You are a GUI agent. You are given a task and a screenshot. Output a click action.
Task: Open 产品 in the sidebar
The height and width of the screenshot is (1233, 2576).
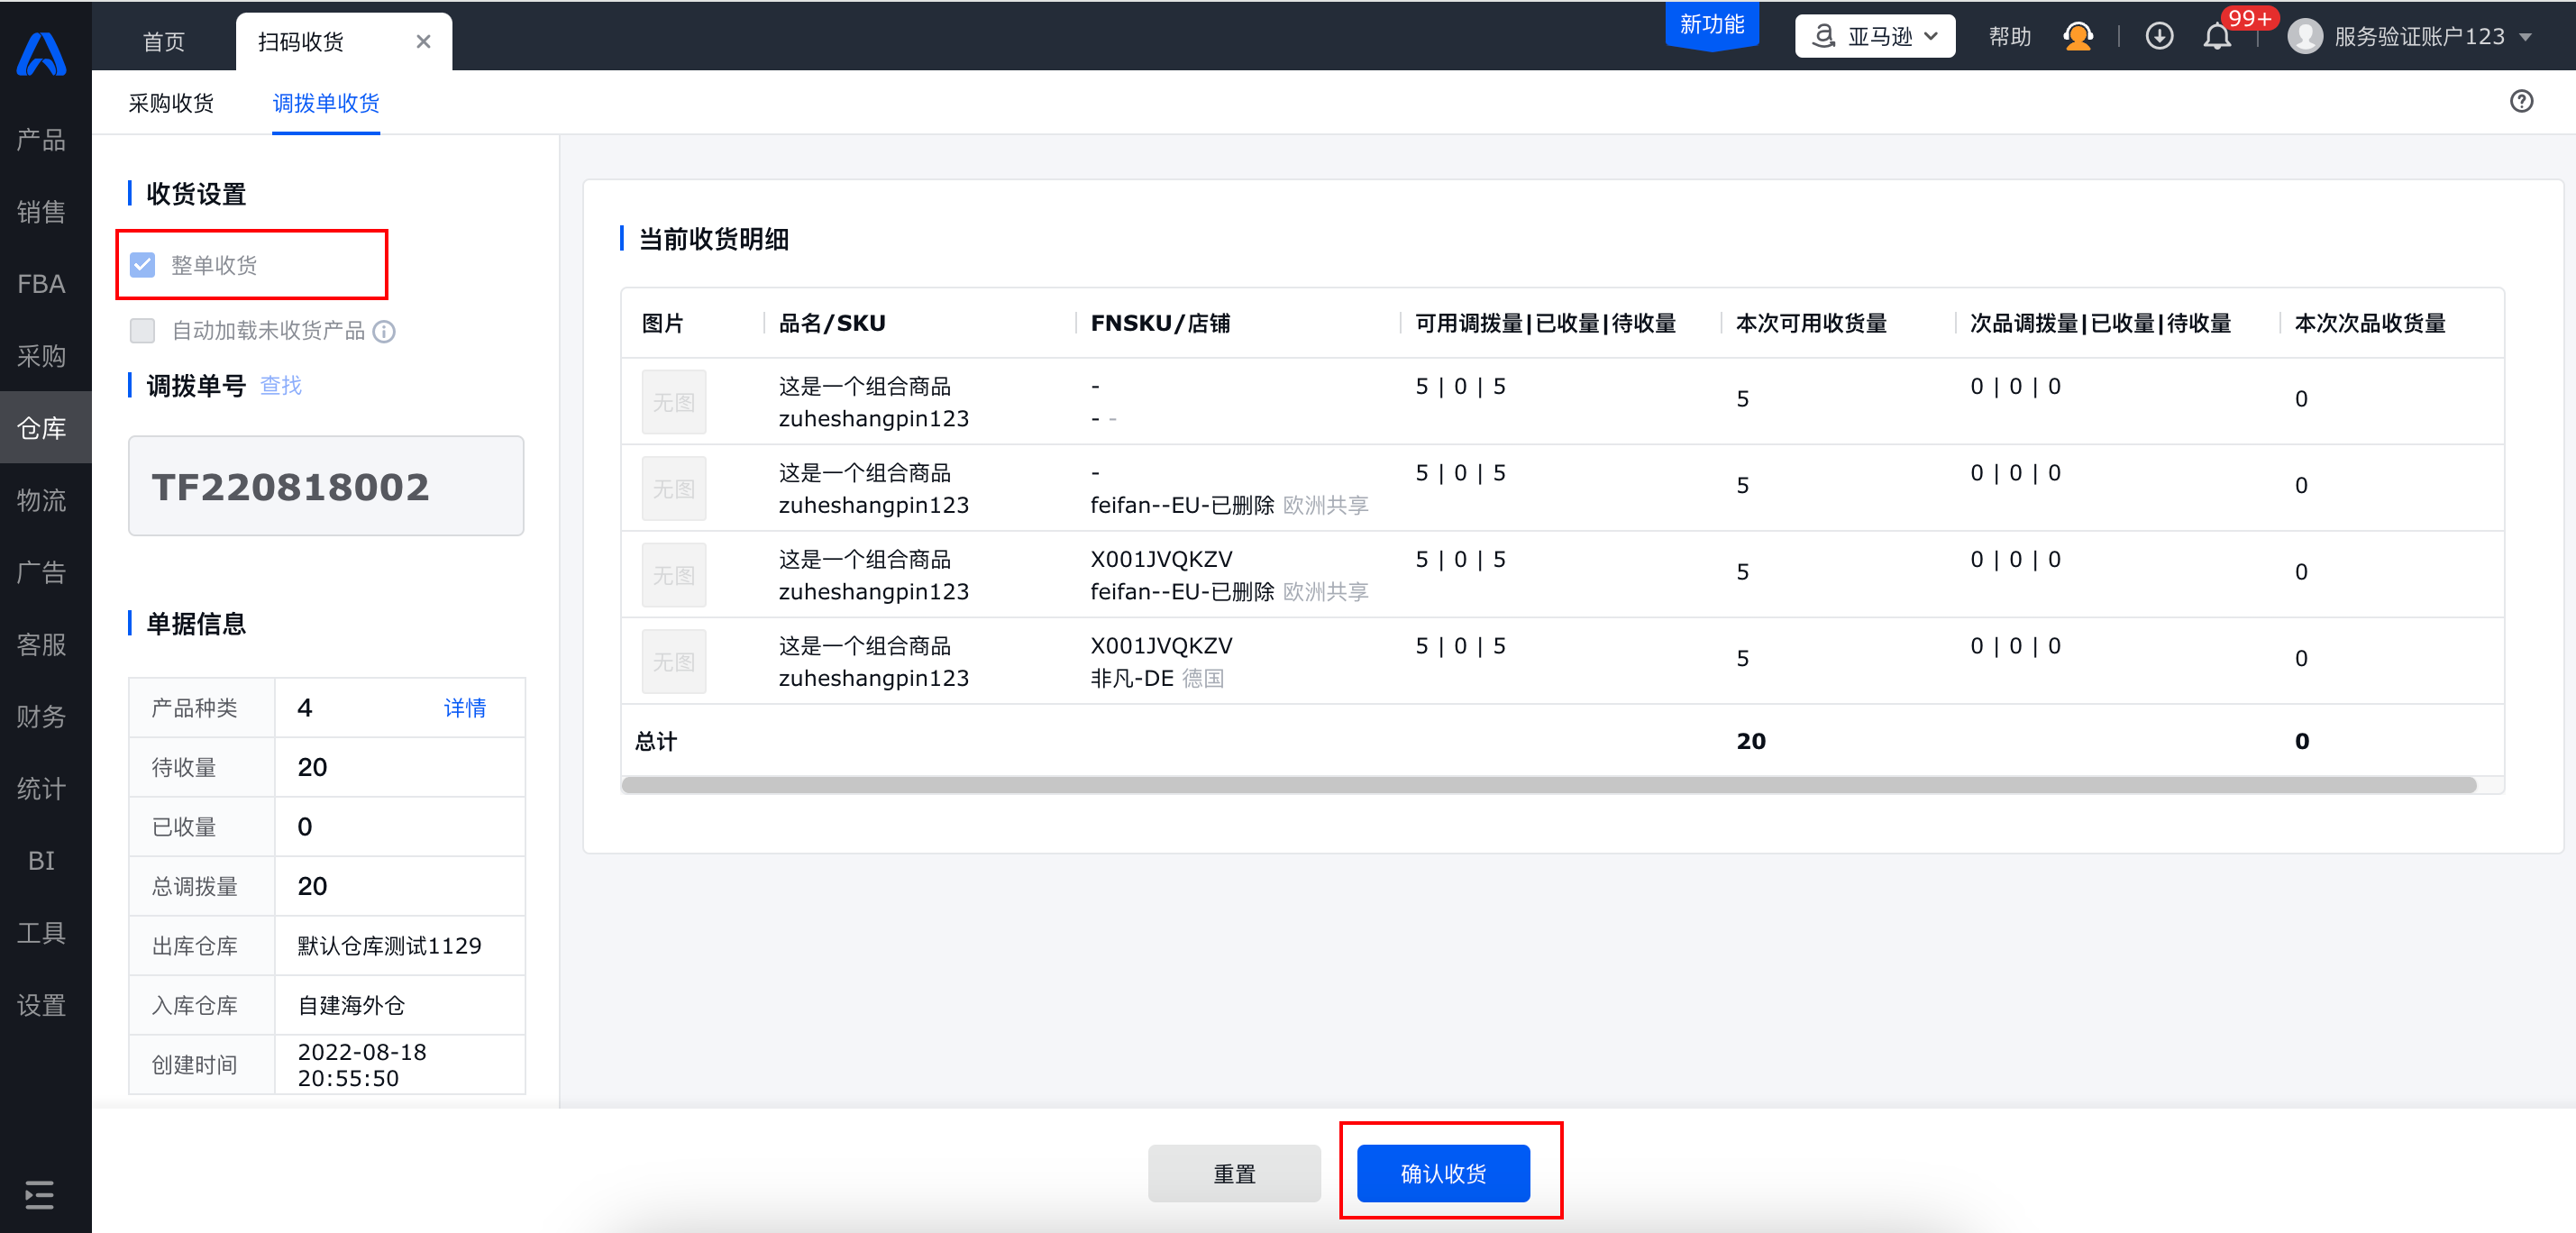pos(41,139)
